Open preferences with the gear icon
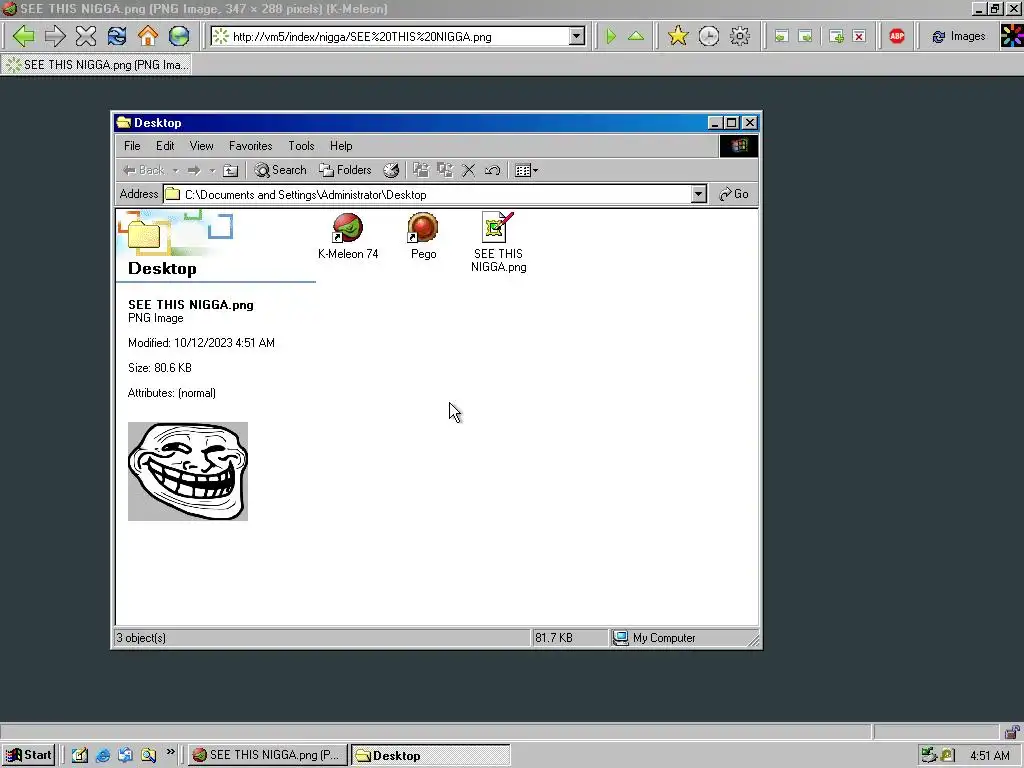Screen dimensions: 1024x768 click(x=739, y=36)
